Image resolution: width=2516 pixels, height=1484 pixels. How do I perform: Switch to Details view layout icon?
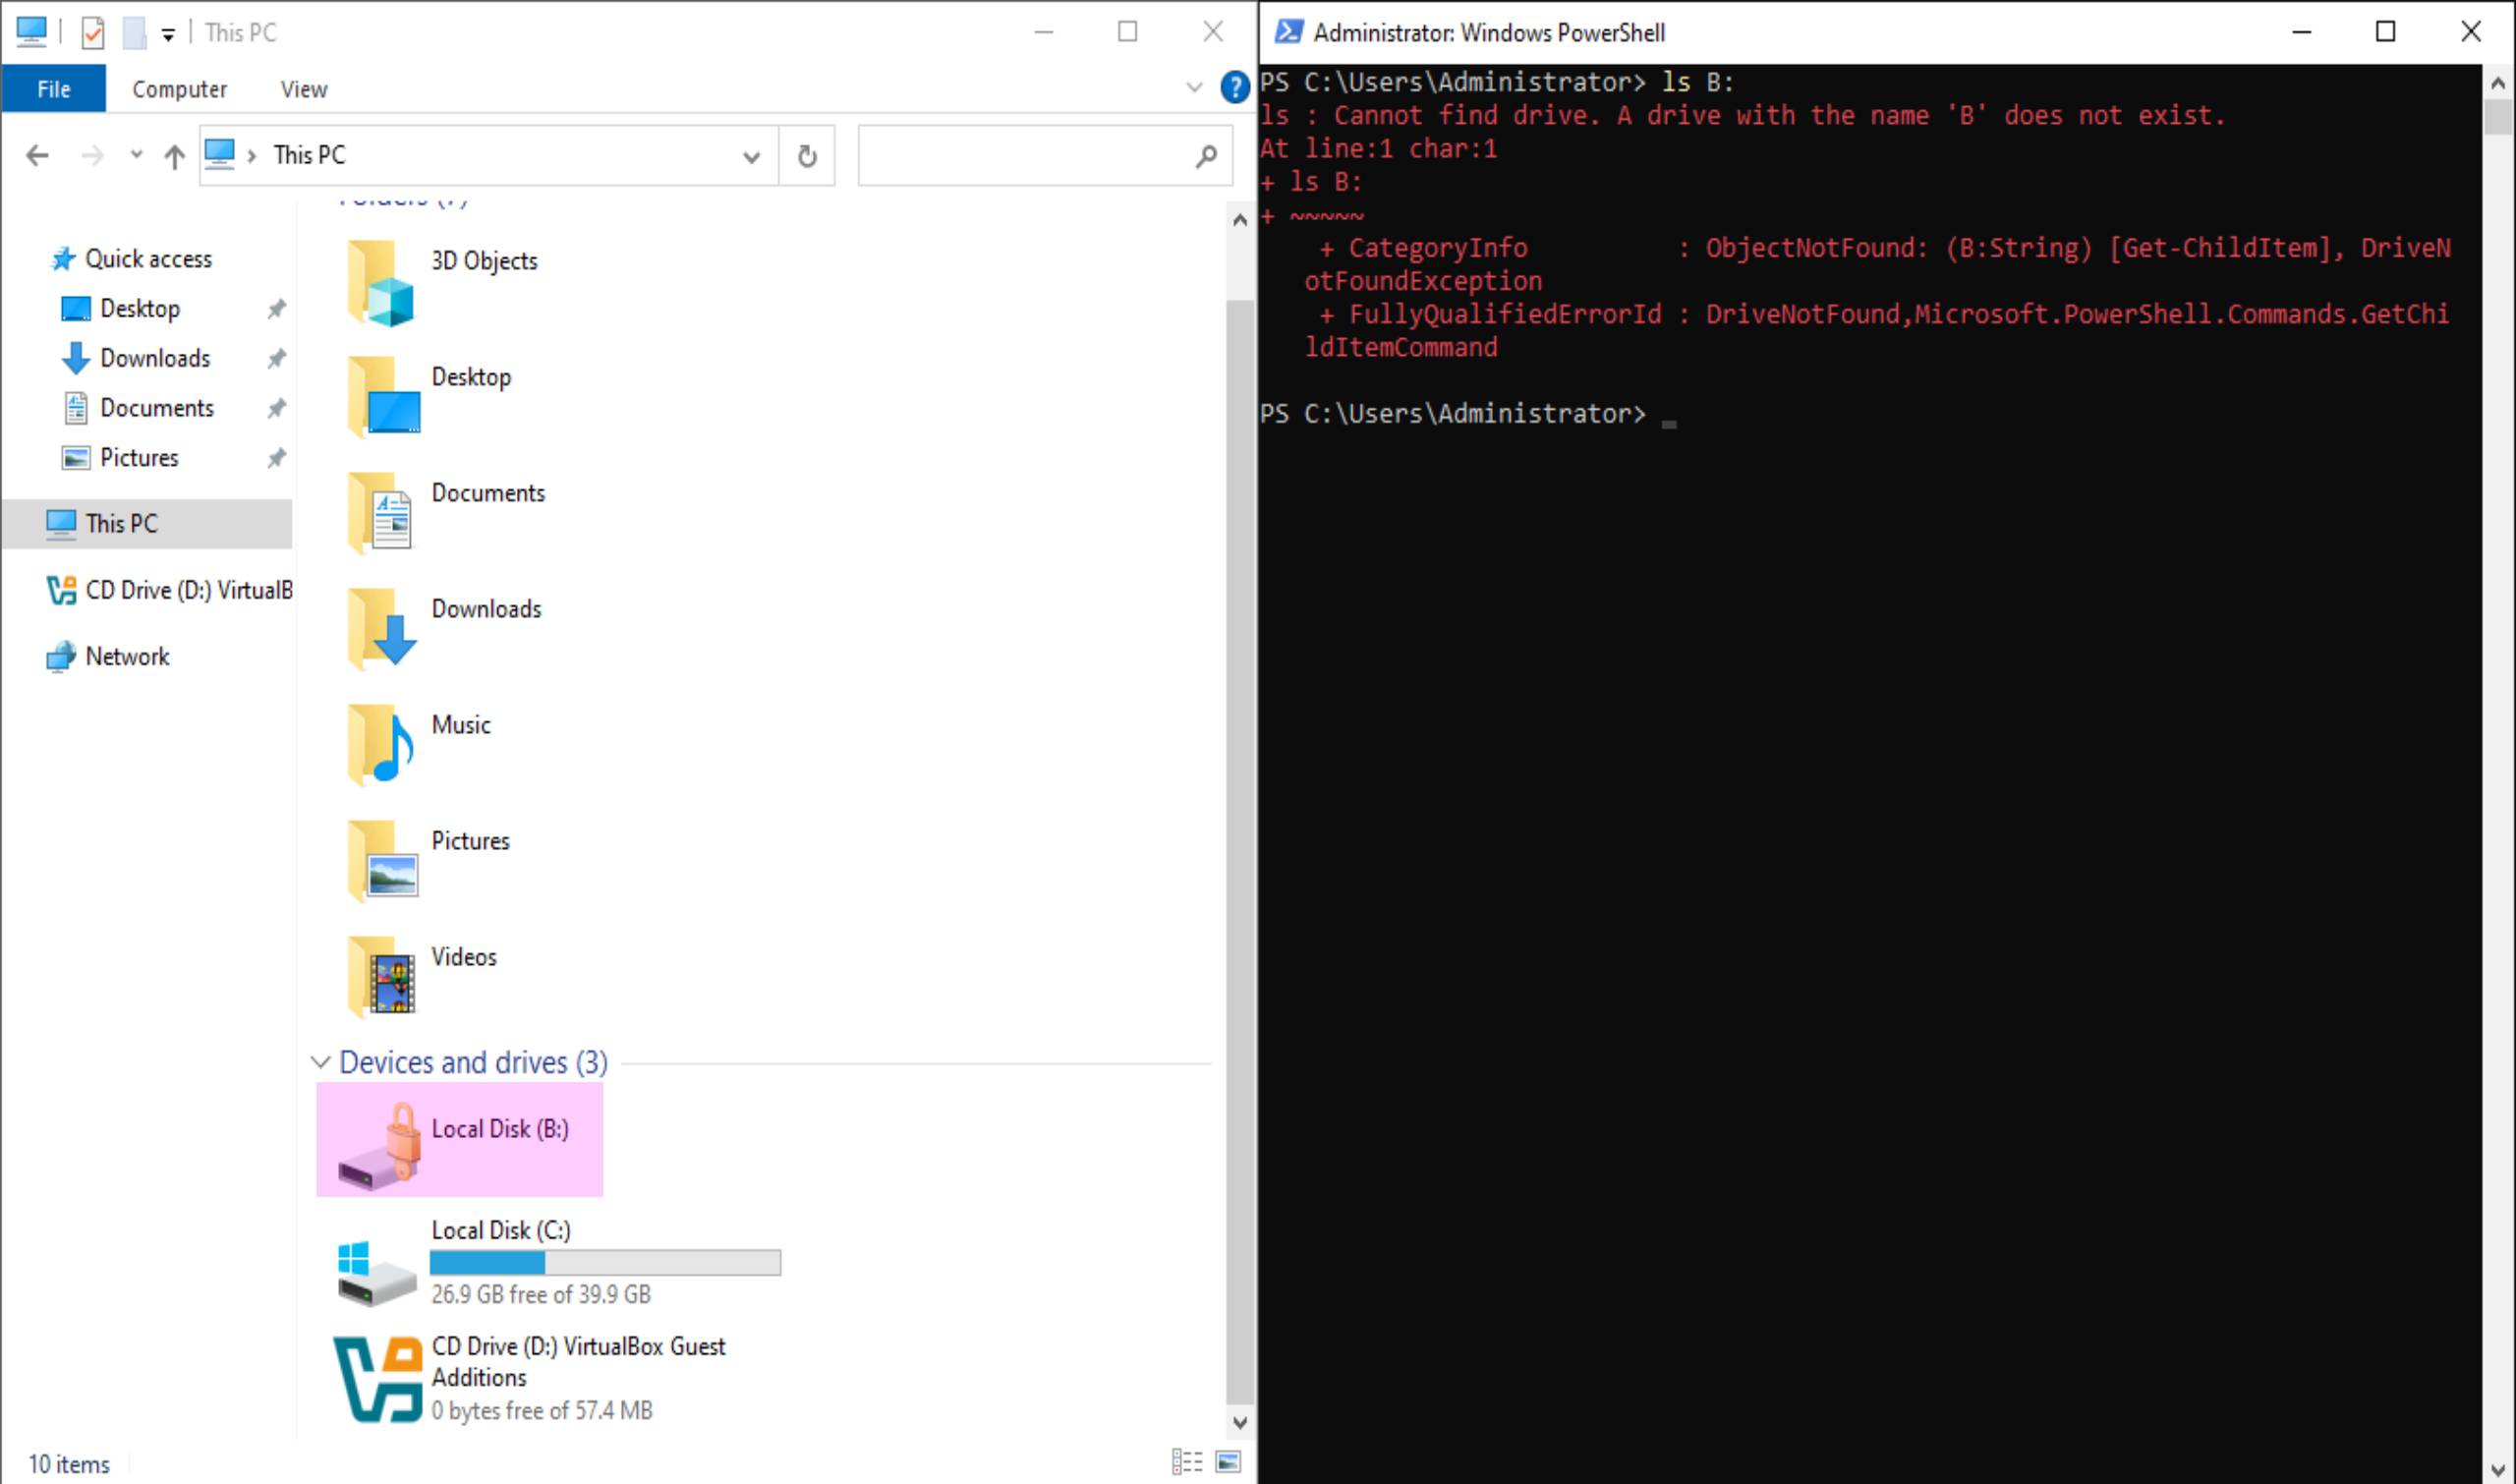(1186, 1462)
